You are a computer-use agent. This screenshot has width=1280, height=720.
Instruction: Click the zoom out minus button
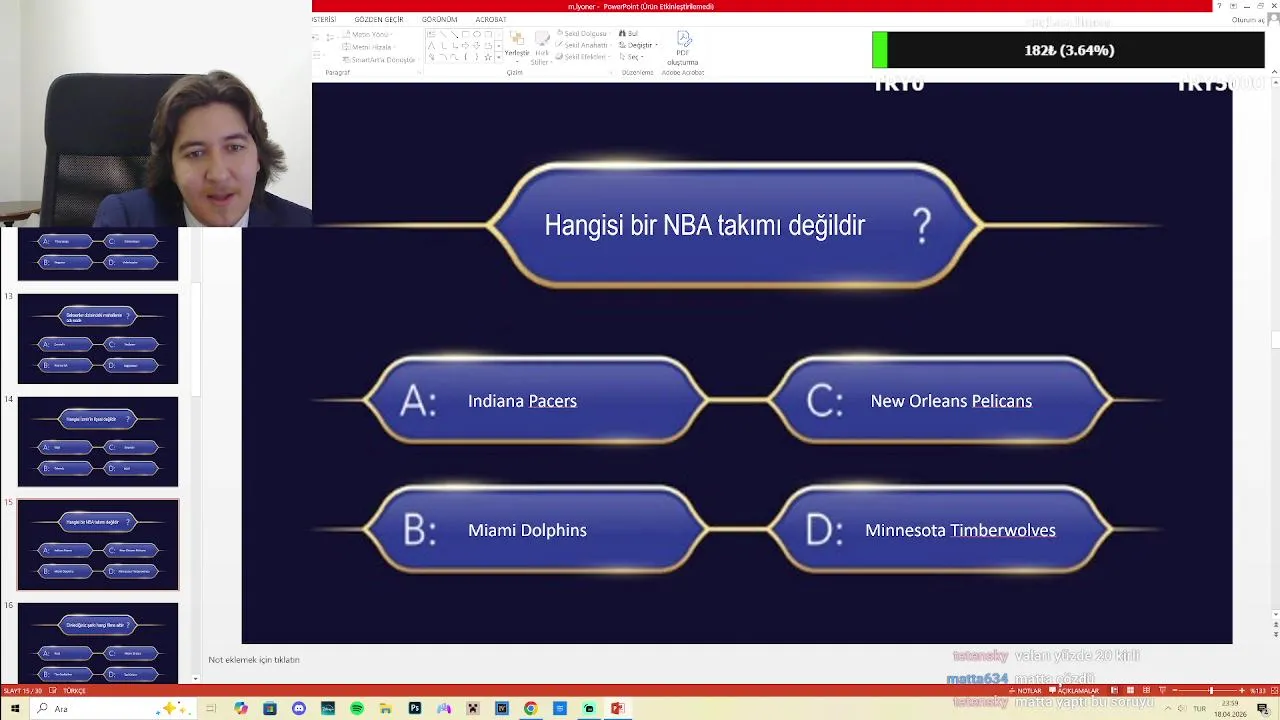(x=1175, y=690)
